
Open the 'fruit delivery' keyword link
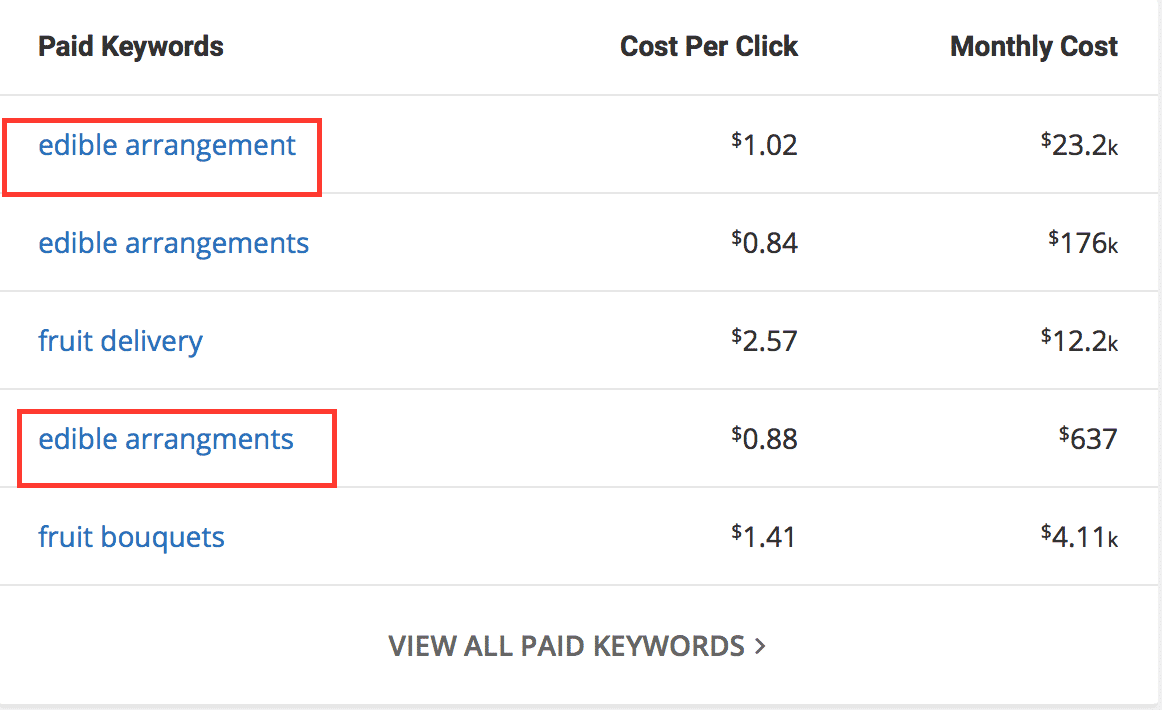pos(120,342)
